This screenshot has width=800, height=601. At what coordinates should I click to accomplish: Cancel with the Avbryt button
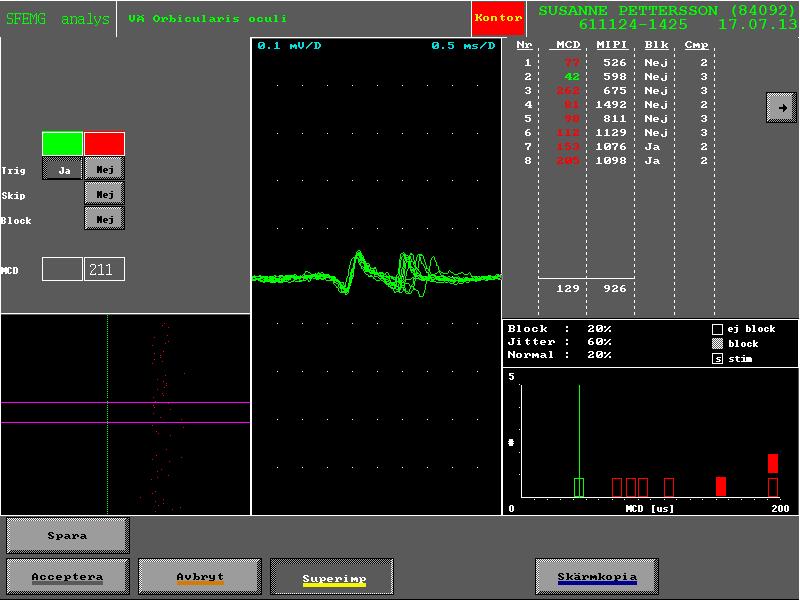199,577
